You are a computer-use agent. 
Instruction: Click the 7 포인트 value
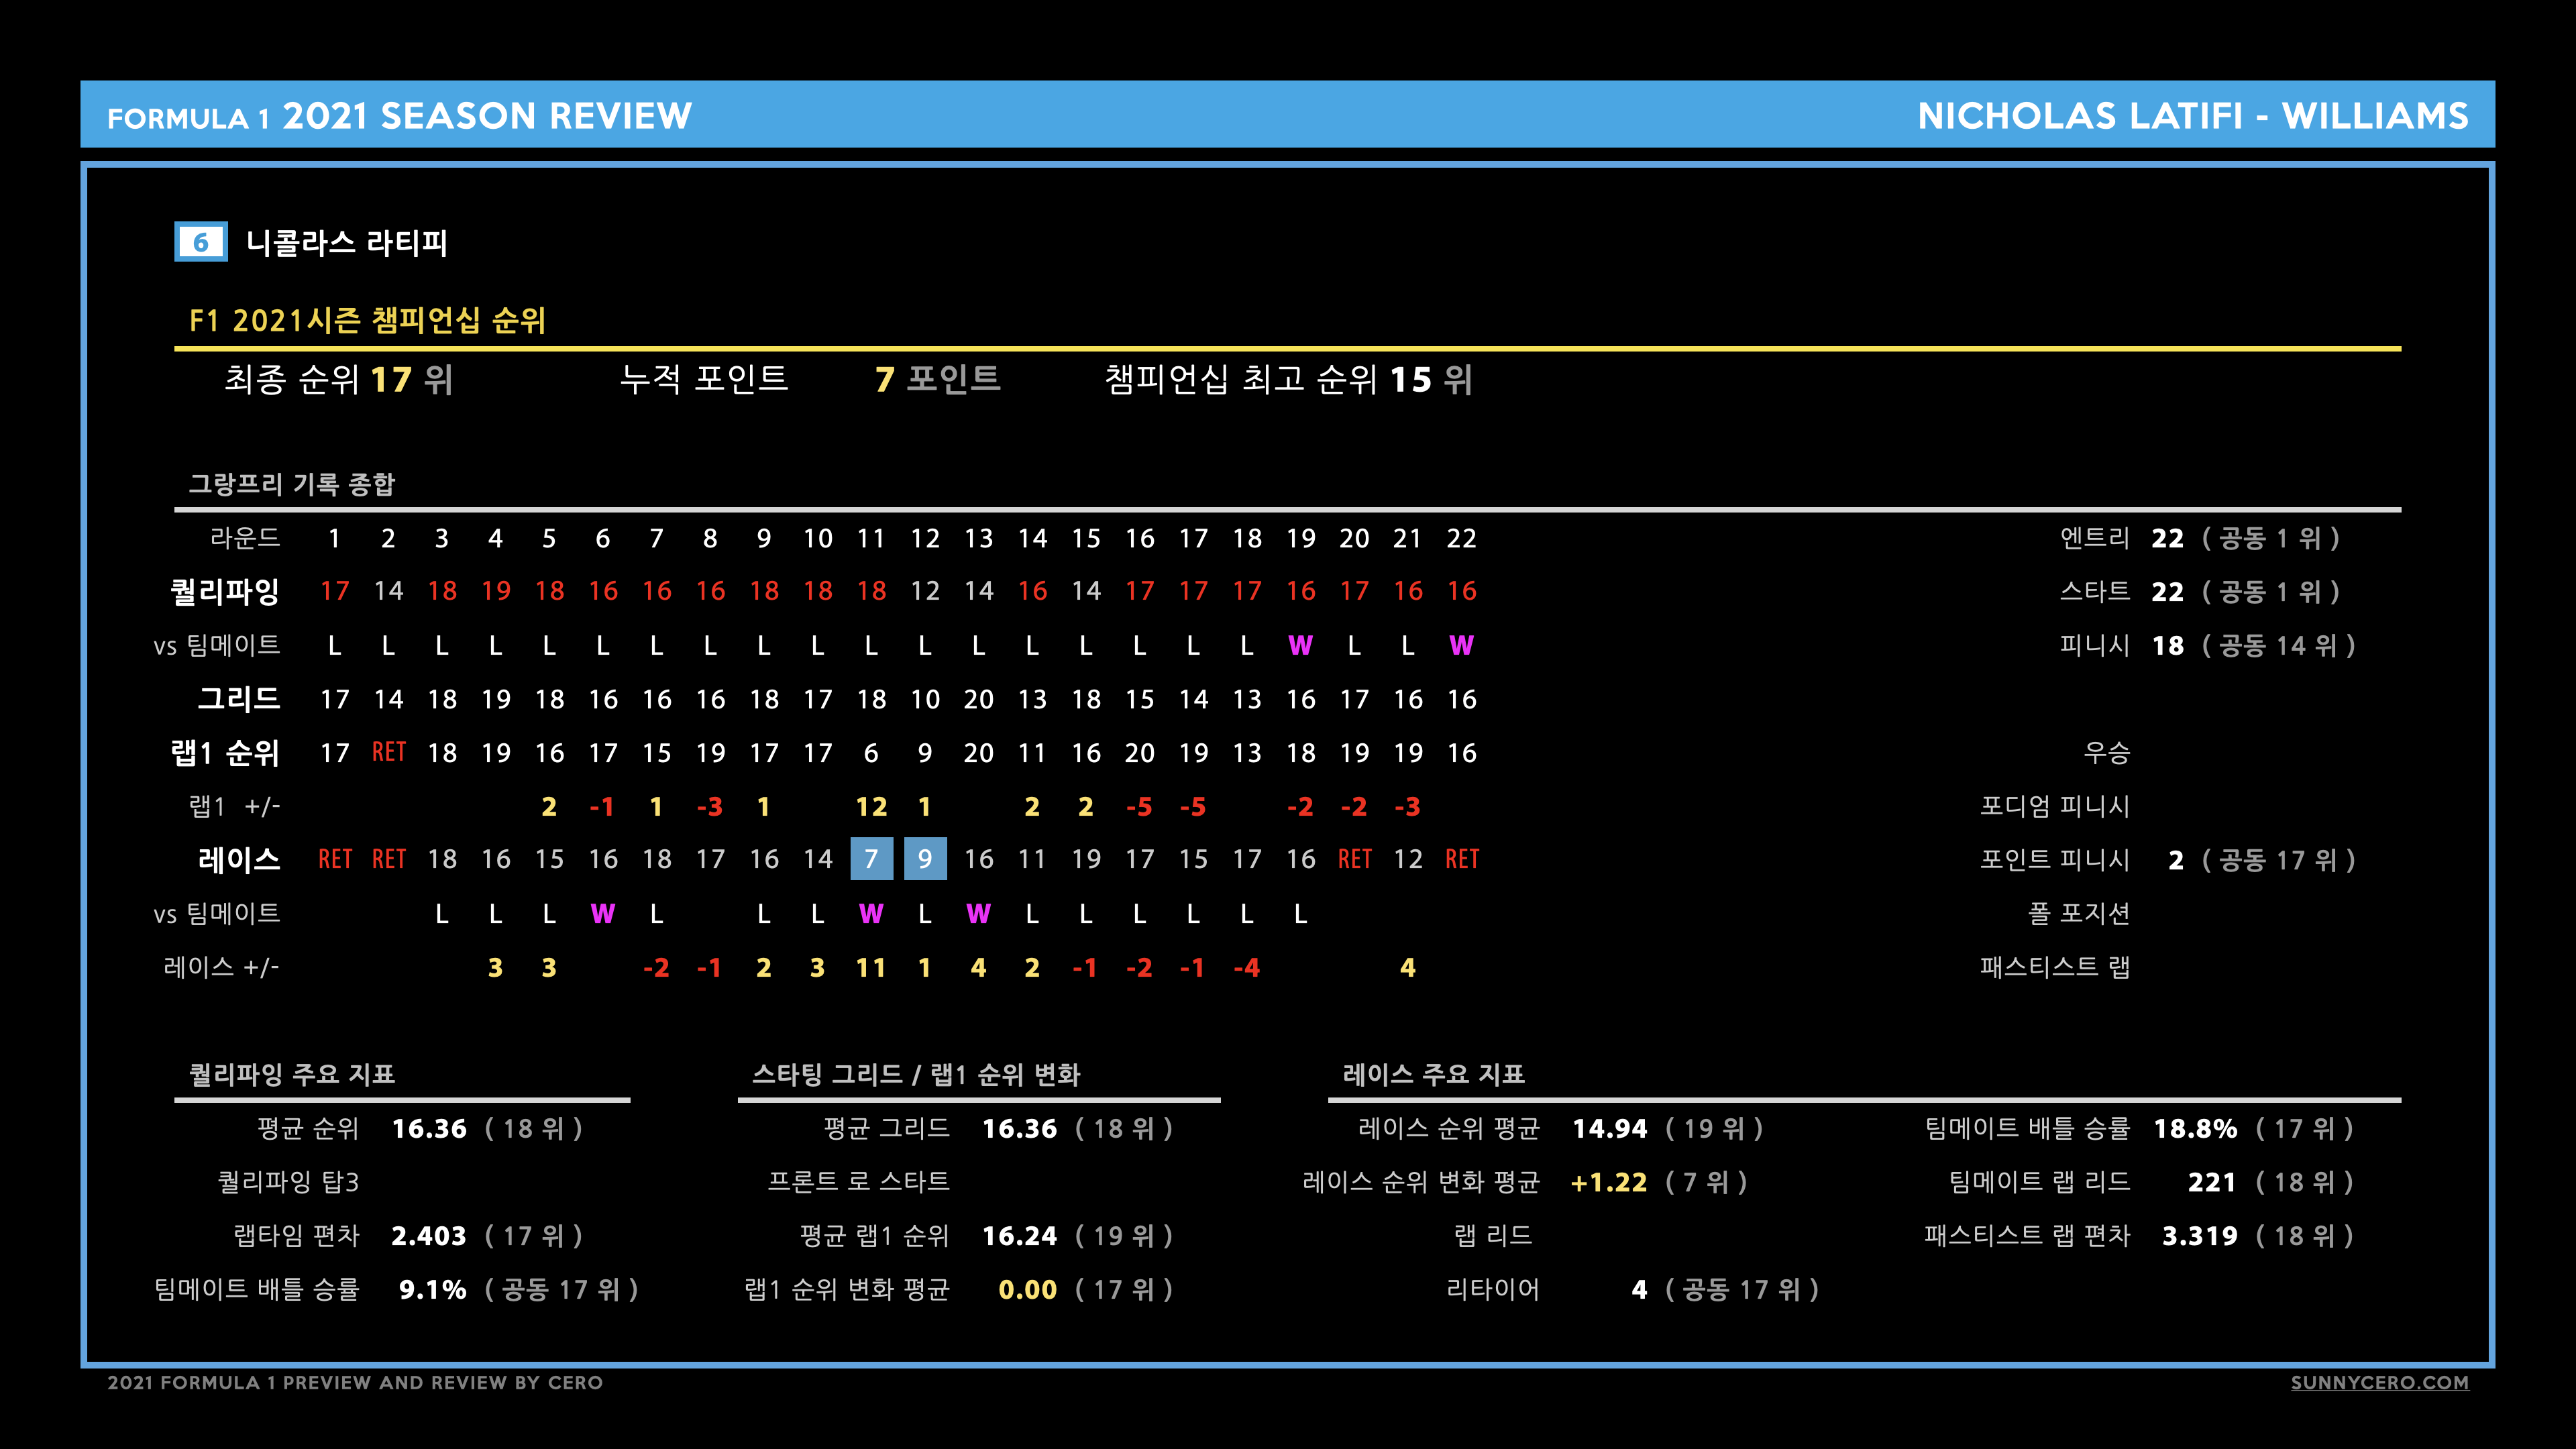click(937, 379)
